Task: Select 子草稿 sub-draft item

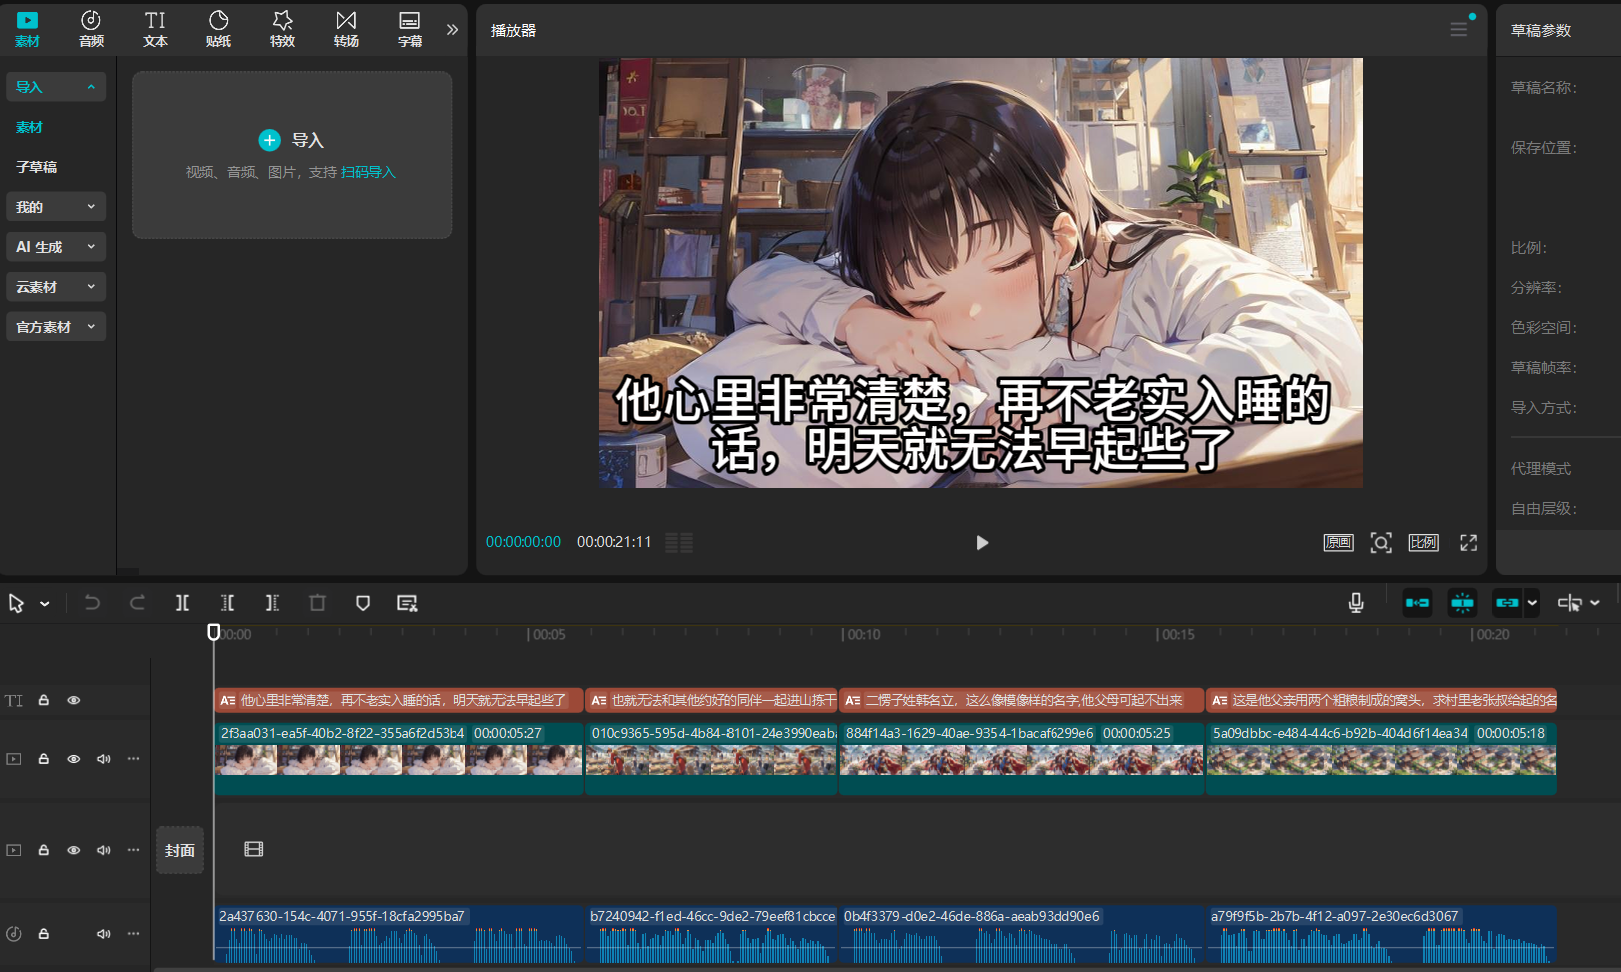Action: (37, 167)
